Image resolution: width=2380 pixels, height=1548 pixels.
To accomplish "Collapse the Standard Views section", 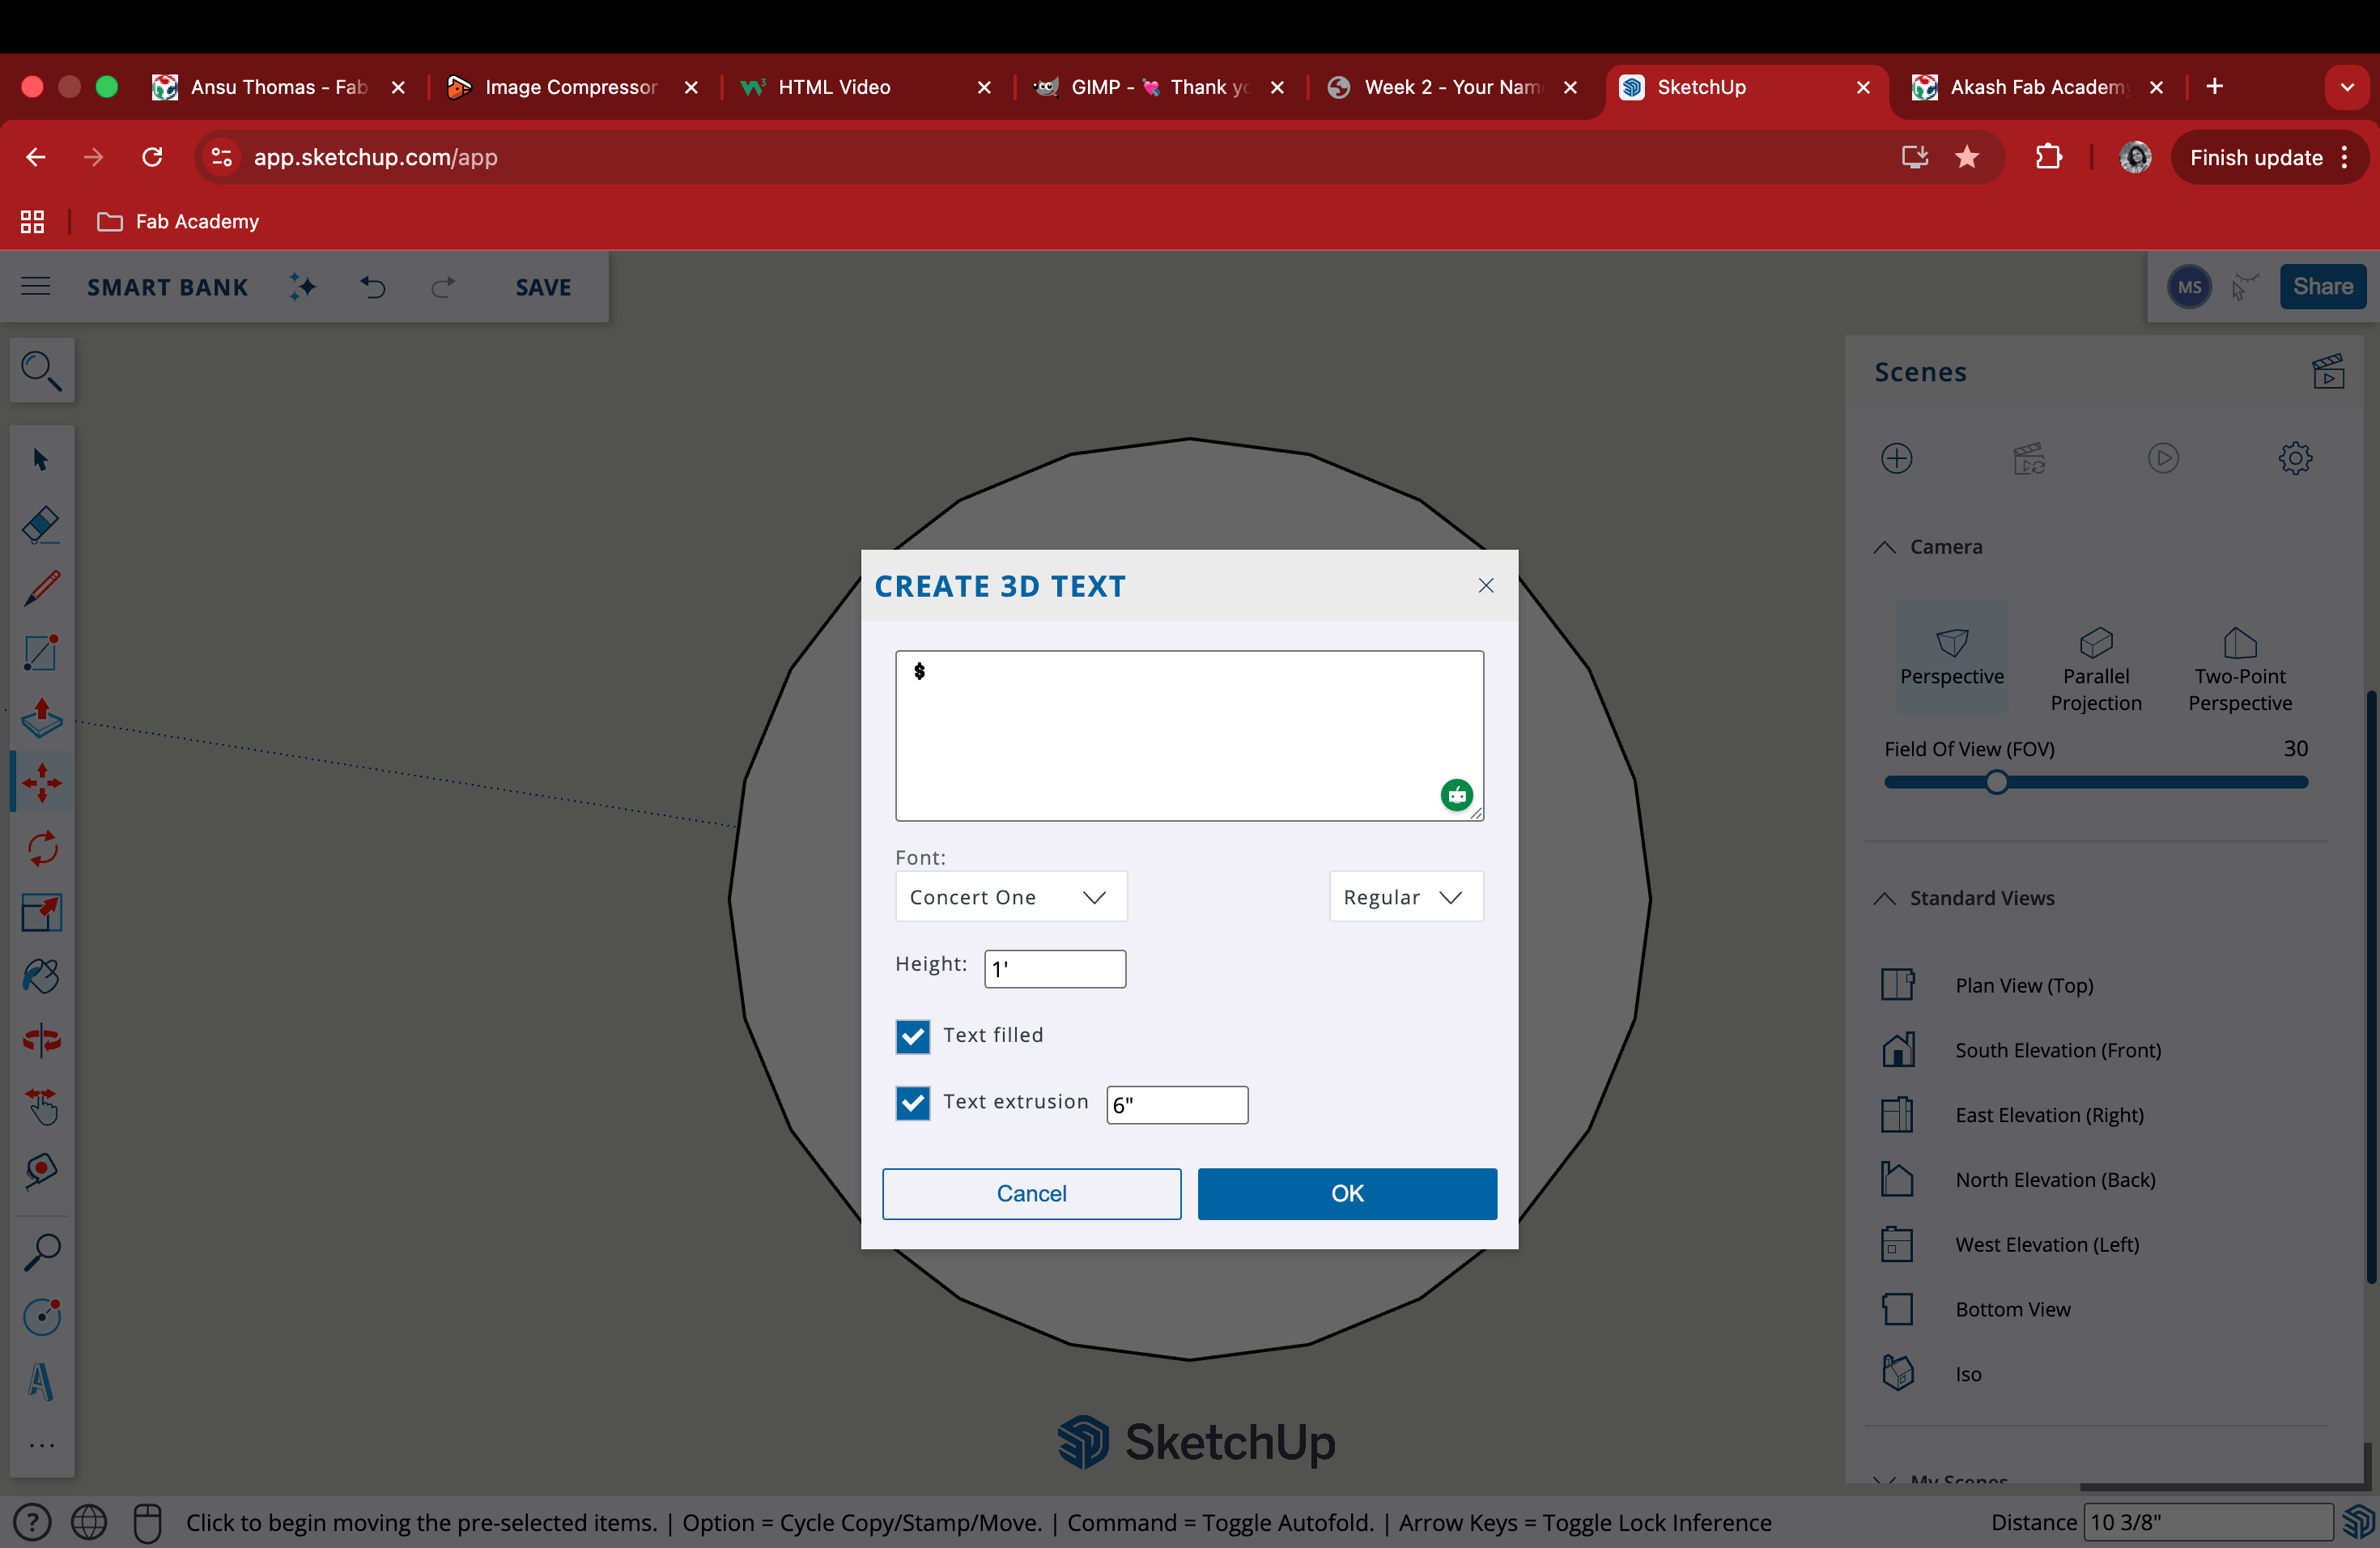I will click(x=1884, y=898).
